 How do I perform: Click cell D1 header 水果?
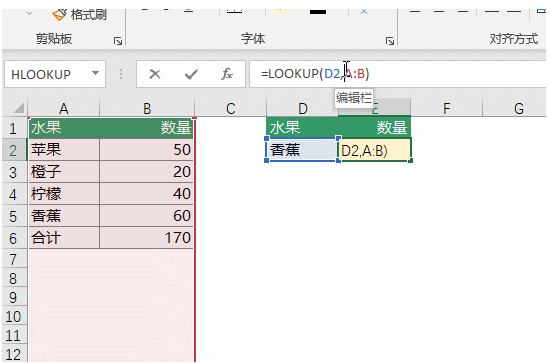[302, 128]
